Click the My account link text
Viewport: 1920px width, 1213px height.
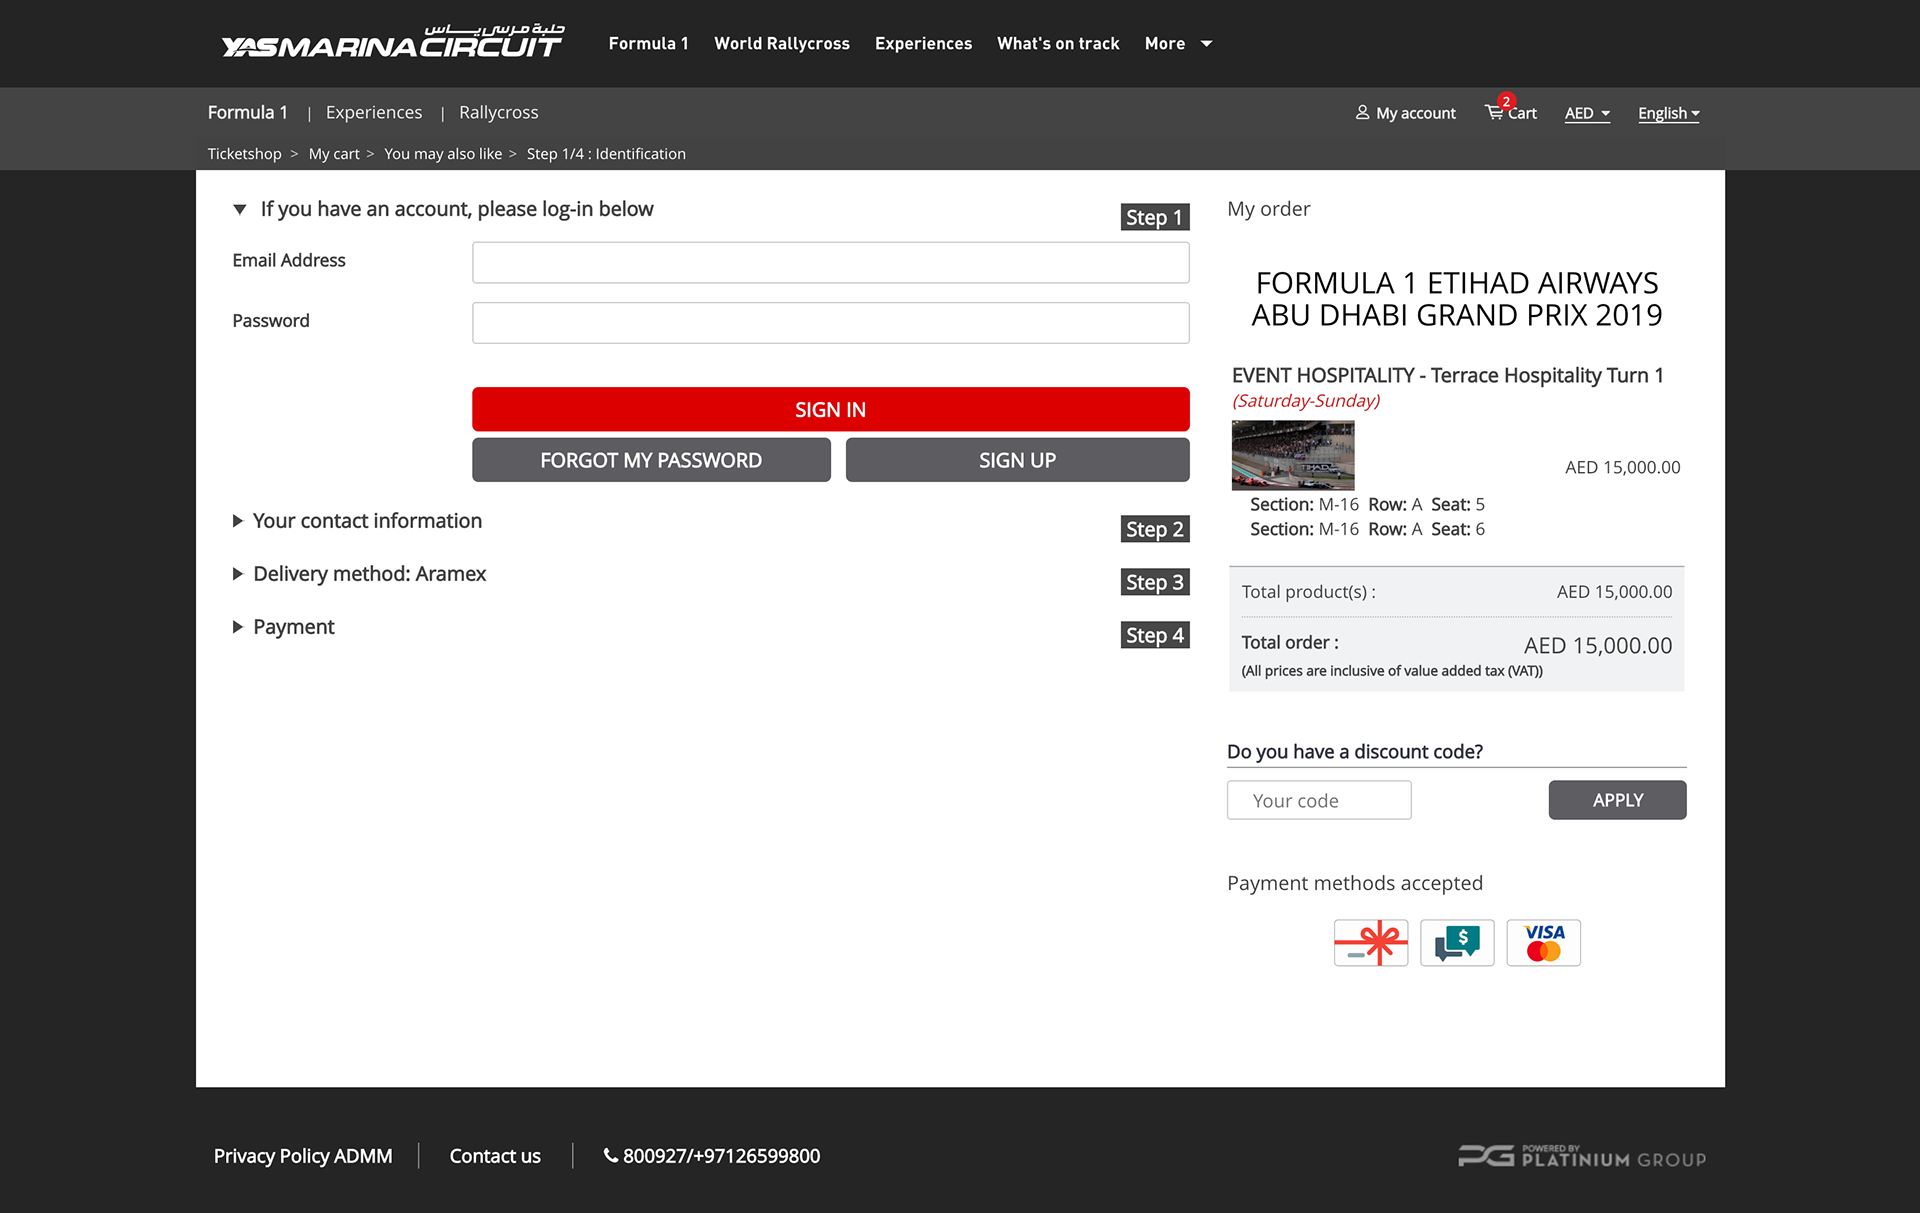click(x=1415, y=113)
